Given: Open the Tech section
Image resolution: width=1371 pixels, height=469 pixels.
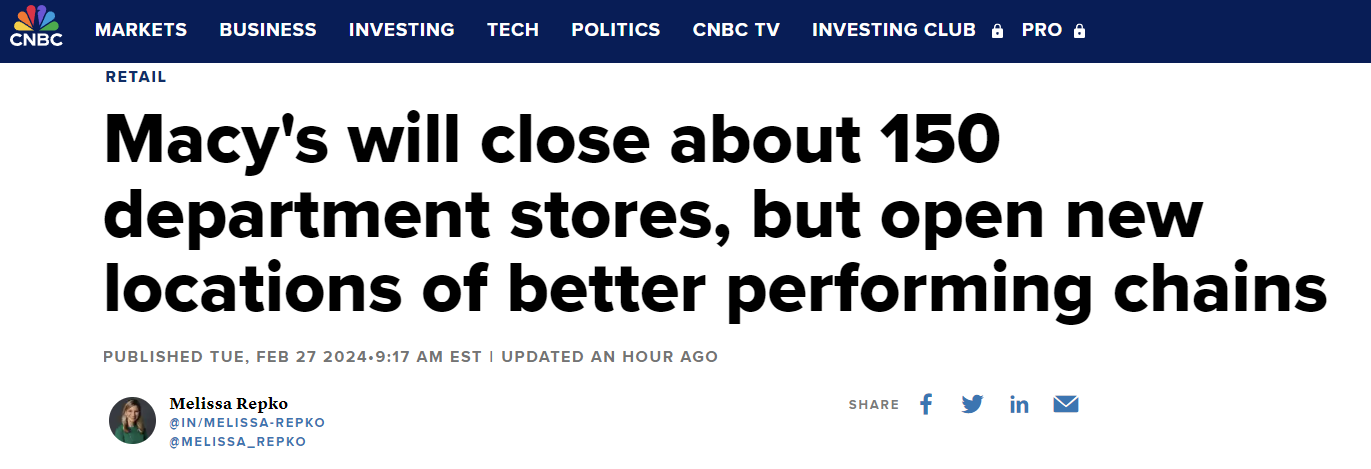Looking at the screenshot, I should click(513, 30).
